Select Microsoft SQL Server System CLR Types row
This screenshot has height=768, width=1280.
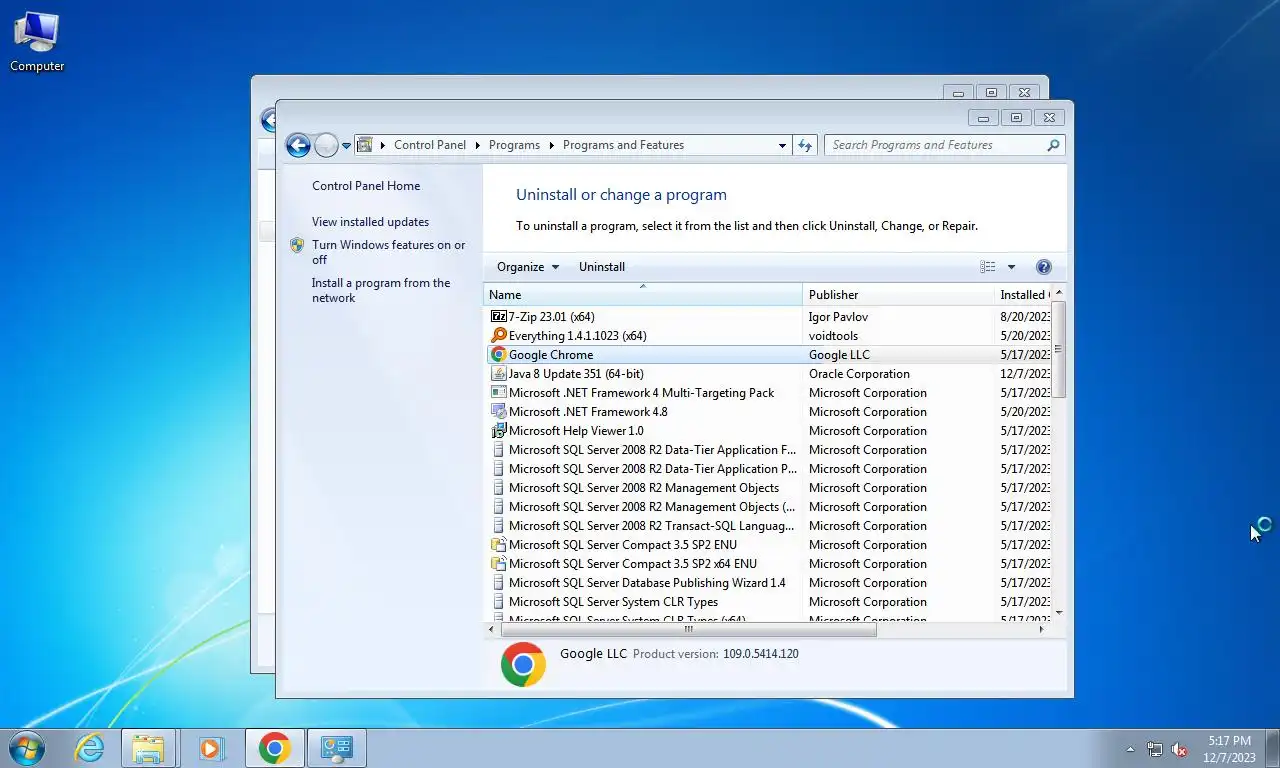pos(768,602)
